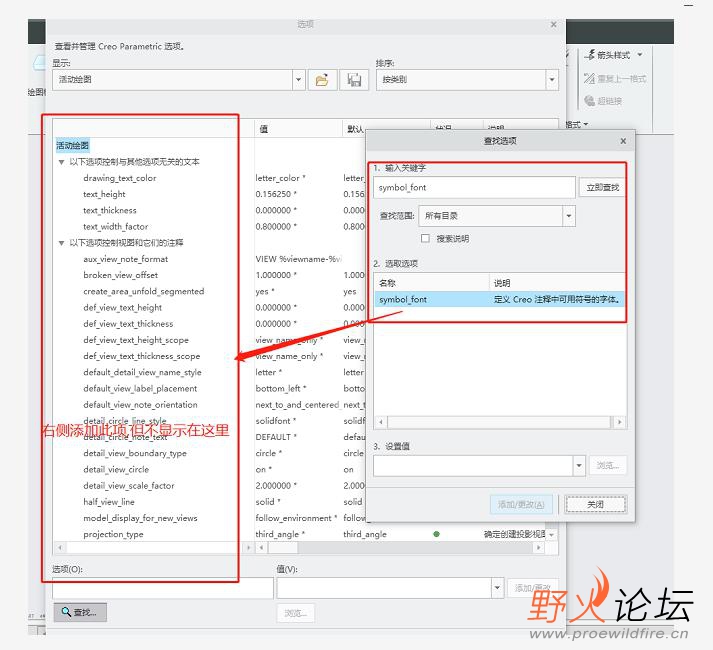Click the third_angle * value cell
This screenshot has width=713, height=650.
pyautogui.click(x=280, y=534)
